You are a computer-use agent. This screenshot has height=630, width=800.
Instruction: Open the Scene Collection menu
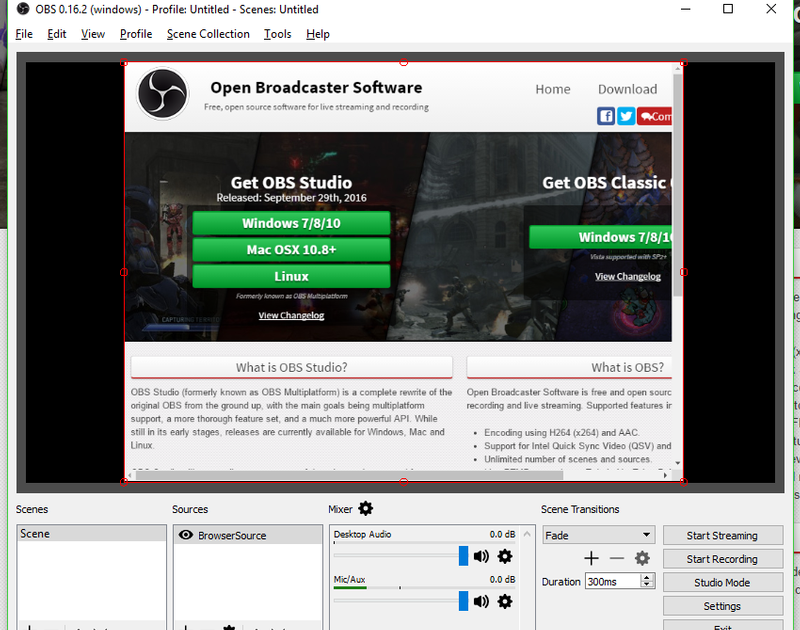(x=208, y=34)
